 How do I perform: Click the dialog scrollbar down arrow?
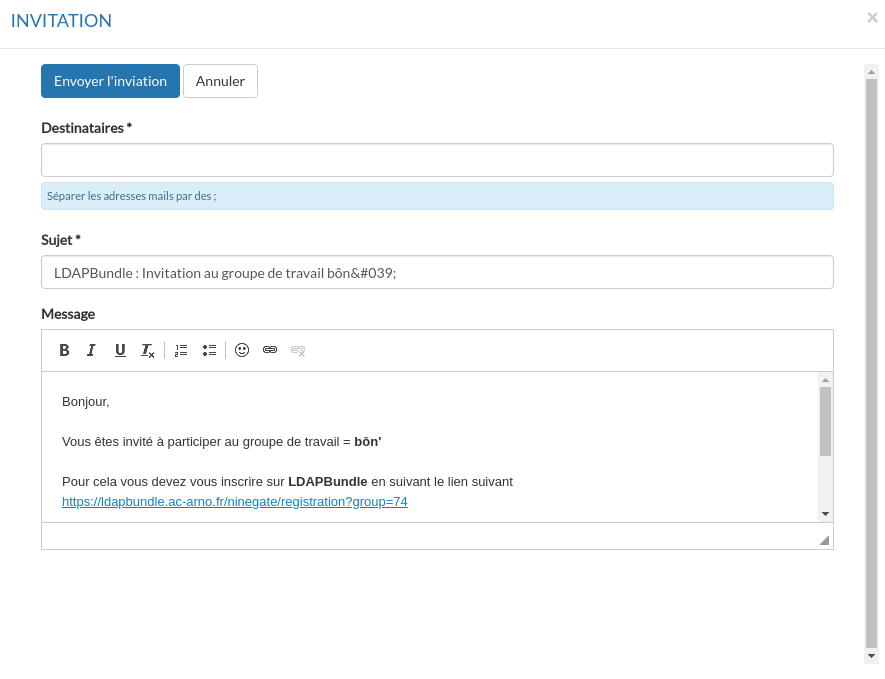871,656
